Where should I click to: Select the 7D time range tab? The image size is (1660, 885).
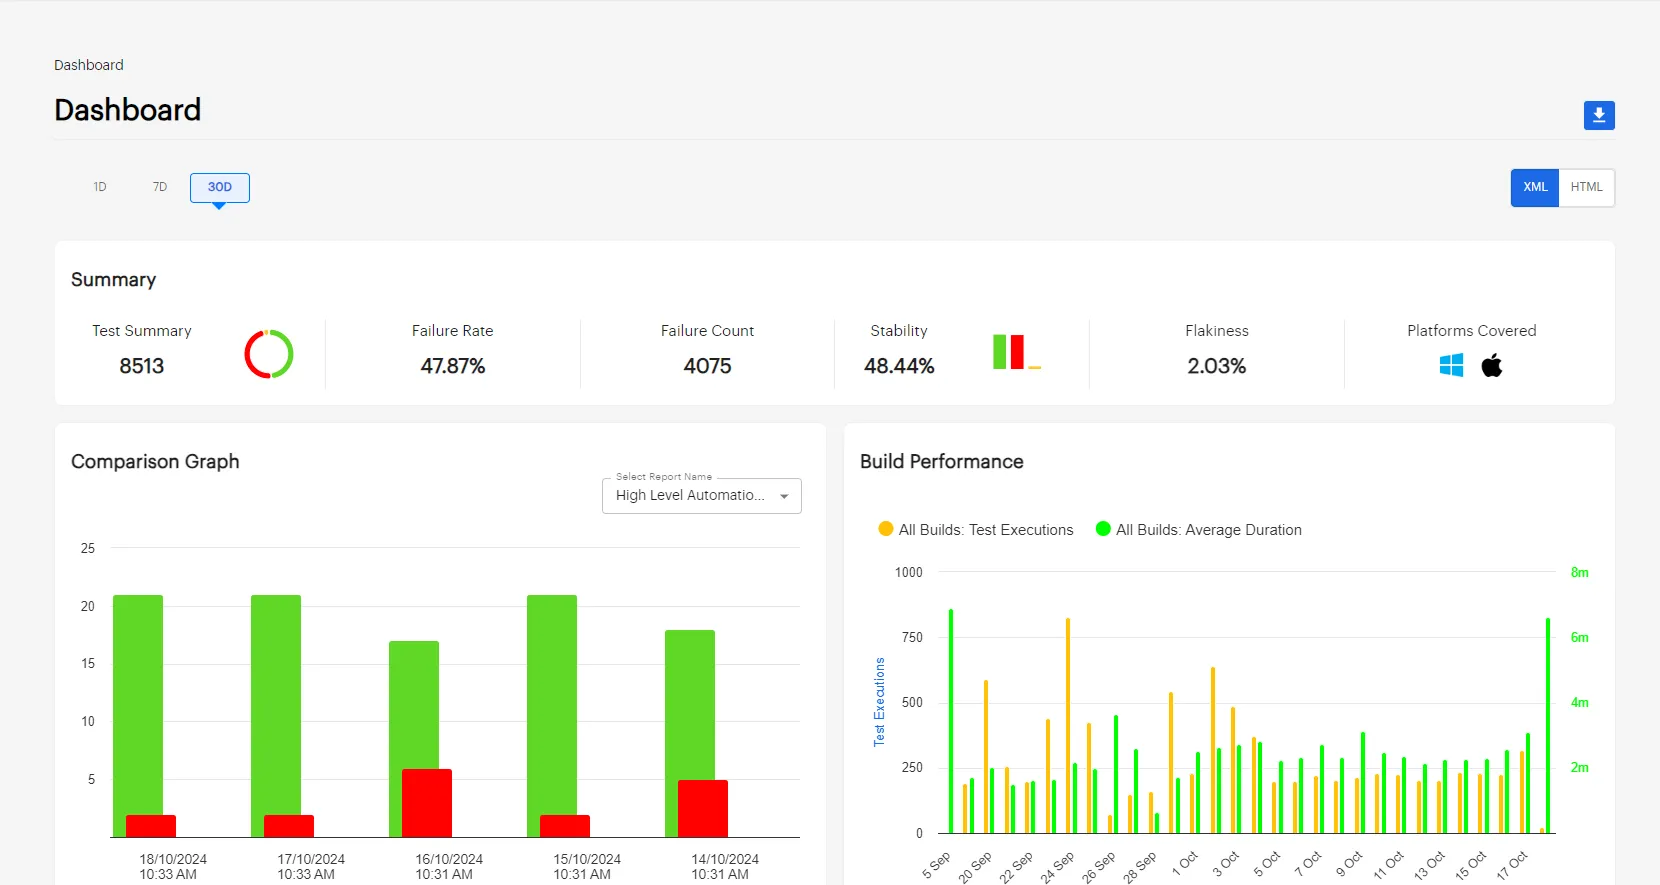point(160,187)
